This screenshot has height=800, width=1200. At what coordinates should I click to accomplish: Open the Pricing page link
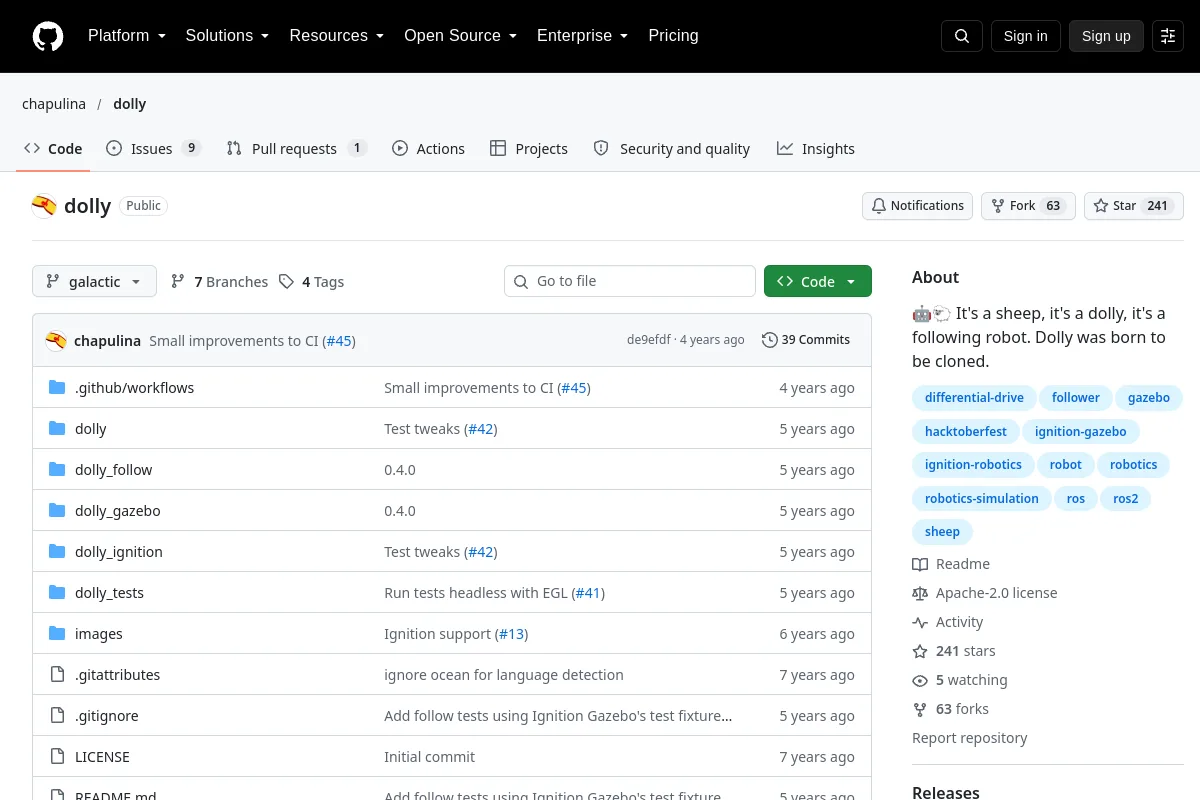pyautogui.click(x=673, y=36)
